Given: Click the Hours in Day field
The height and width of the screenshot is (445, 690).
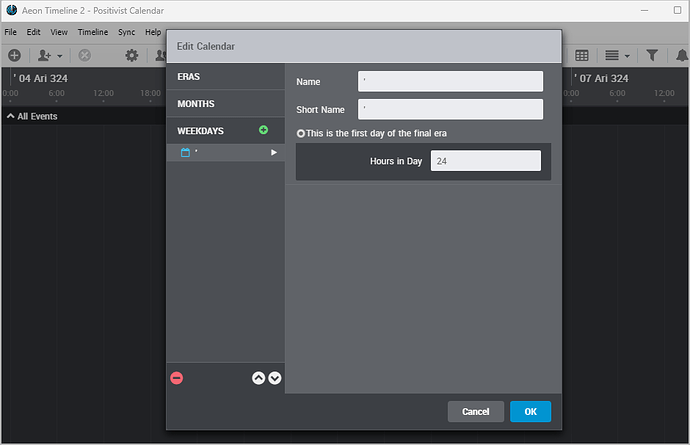Looking at the screenshot, I should click(x=485, y=161).
